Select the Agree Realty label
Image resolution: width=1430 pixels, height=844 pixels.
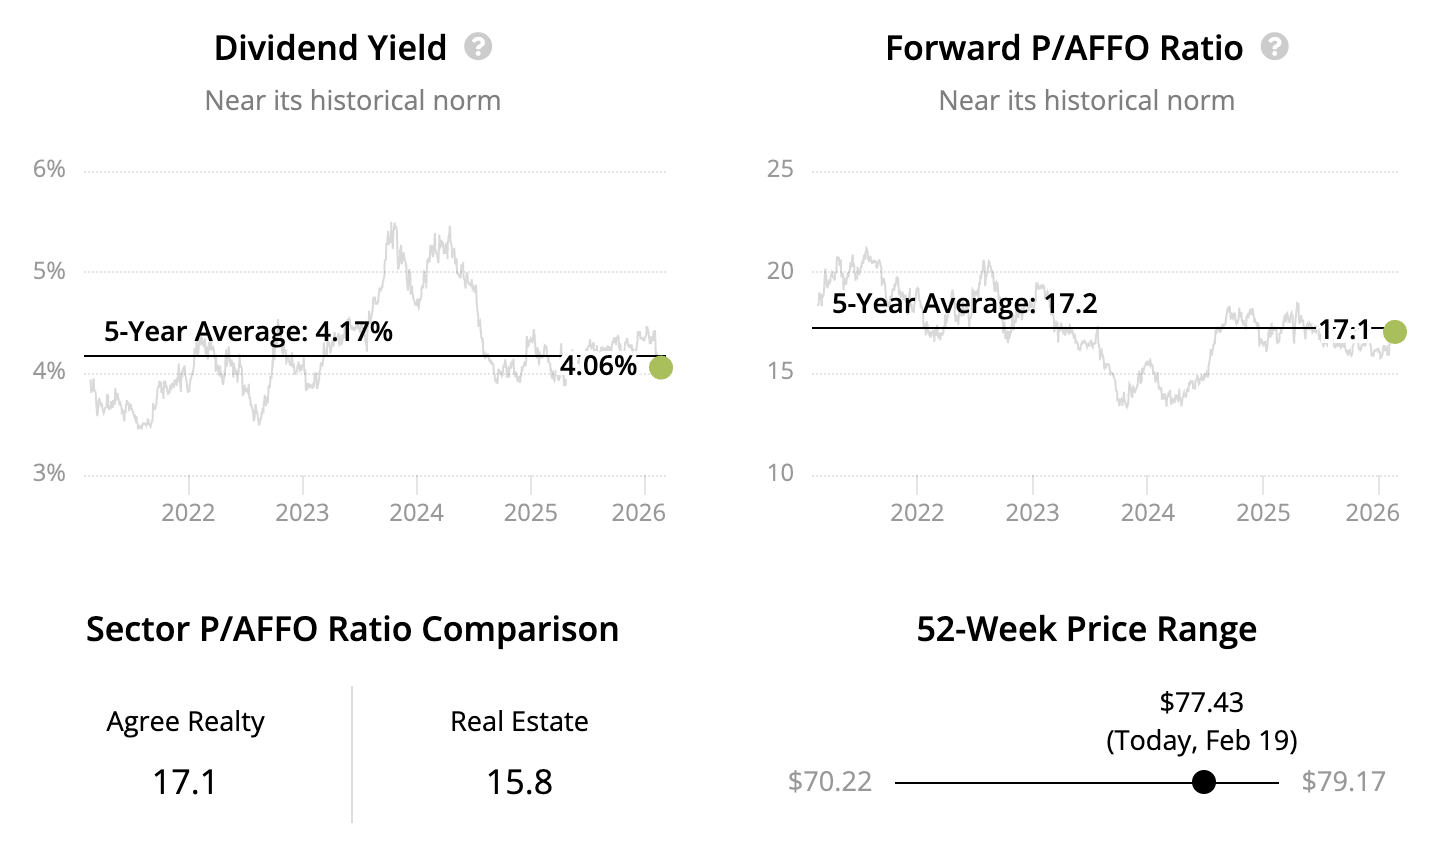186,722
